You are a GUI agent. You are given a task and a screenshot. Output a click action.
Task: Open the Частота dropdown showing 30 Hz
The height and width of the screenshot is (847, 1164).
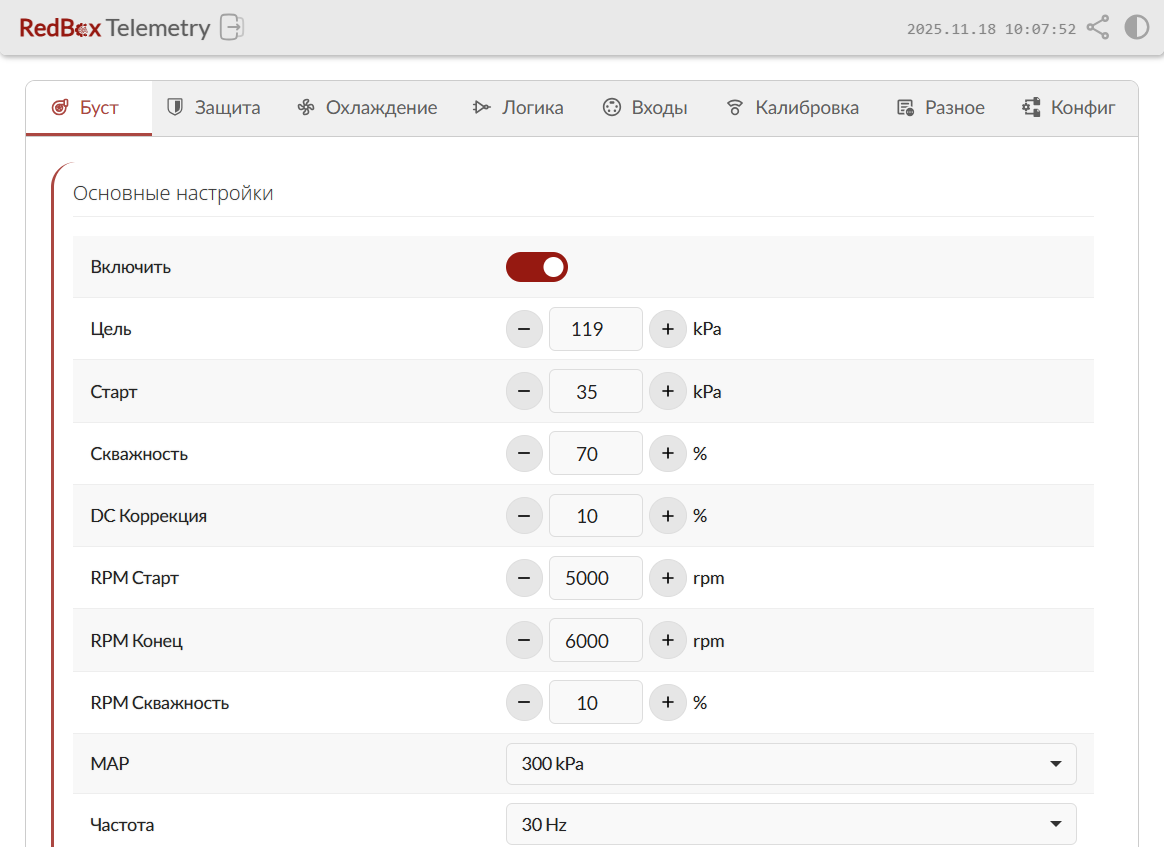coord(790,824)
